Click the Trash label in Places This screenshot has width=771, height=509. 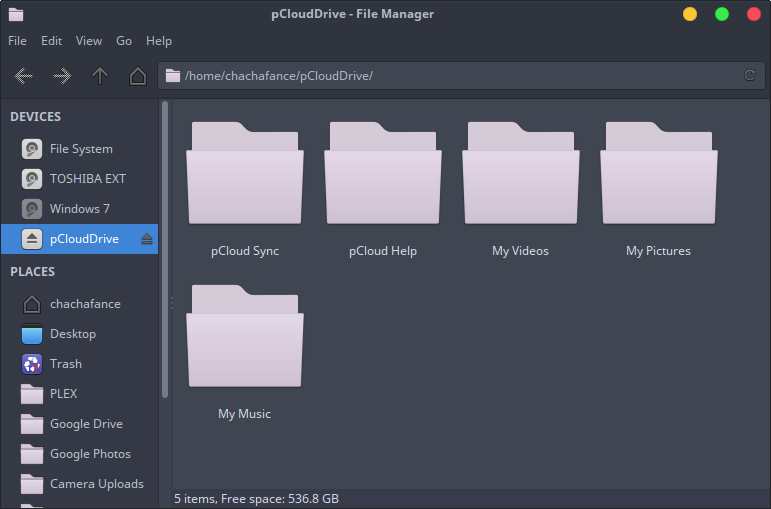66,364
